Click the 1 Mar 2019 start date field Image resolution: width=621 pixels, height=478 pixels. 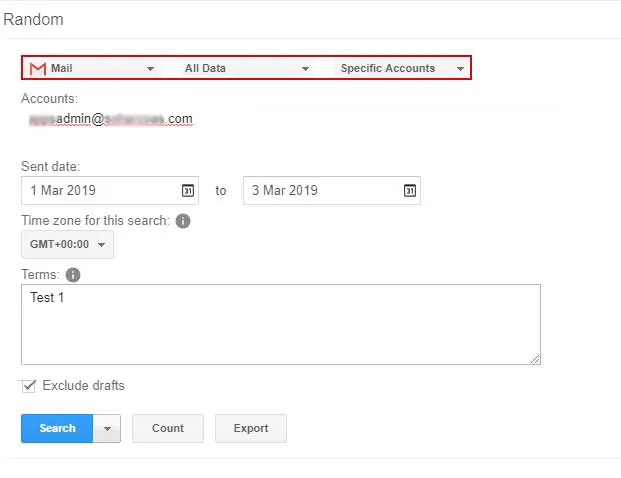98,190
